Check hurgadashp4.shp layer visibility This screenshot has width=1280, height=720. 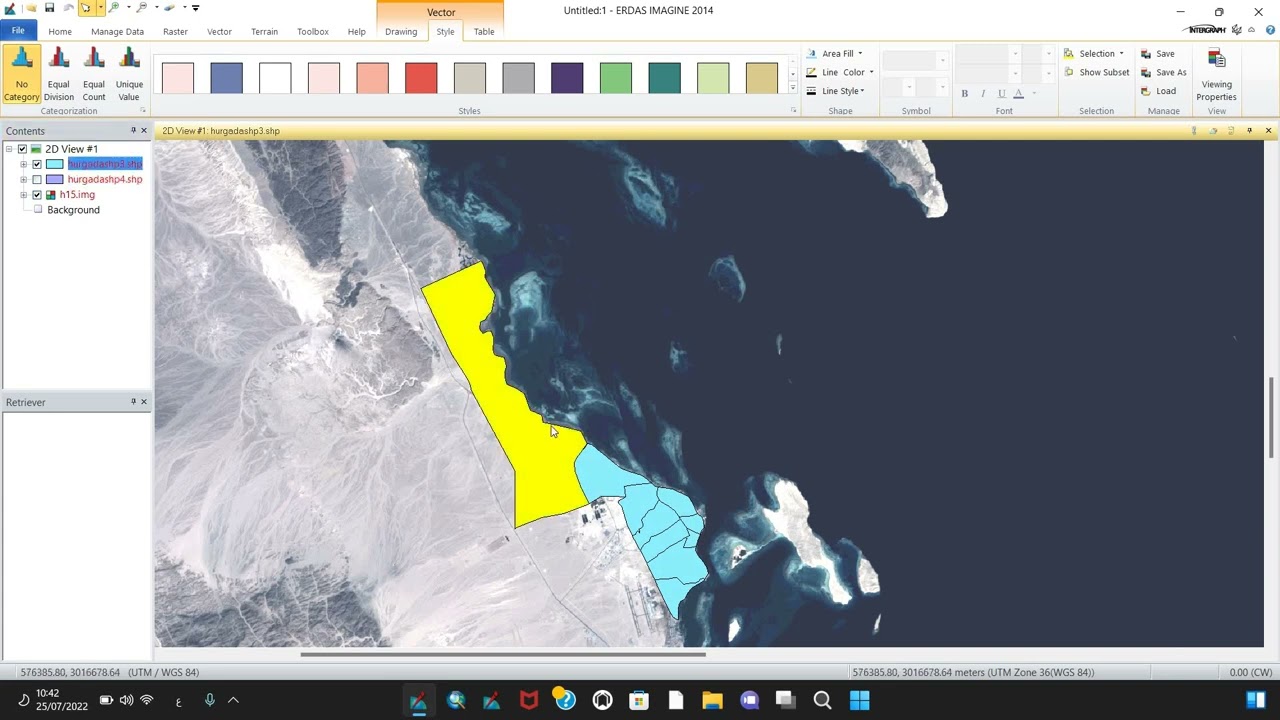(37, 180)
